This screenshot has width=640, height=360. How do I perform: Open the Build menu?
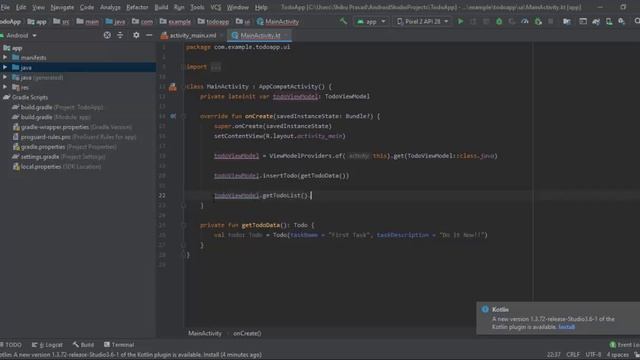click(x=161, y=7)
